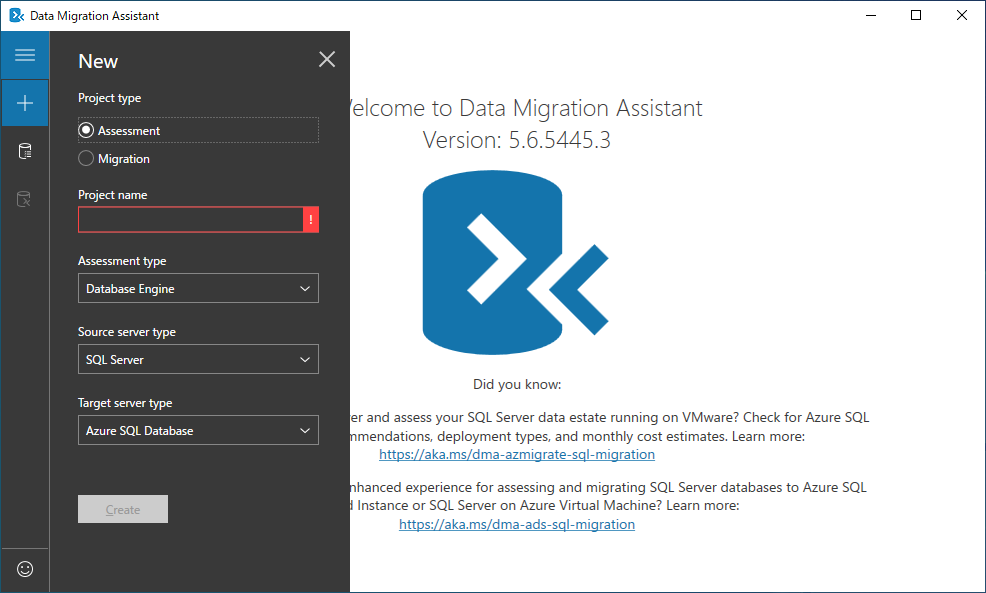Click the project name error indicator

click(311, 219)
